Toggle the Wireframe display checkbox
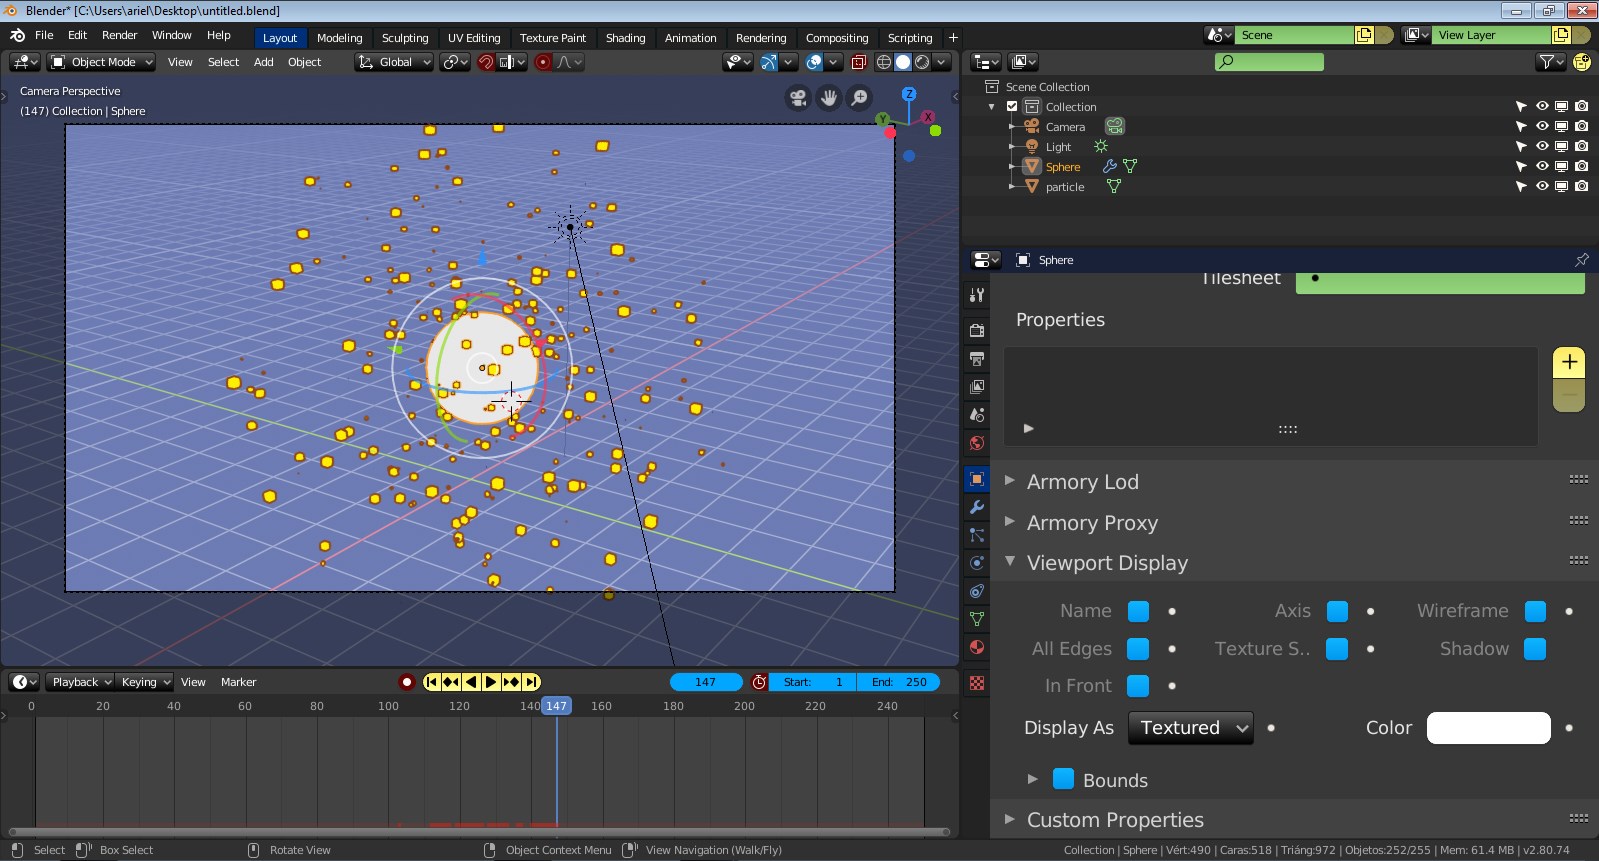This screenshot has width=1599, height=861. 1535,611
